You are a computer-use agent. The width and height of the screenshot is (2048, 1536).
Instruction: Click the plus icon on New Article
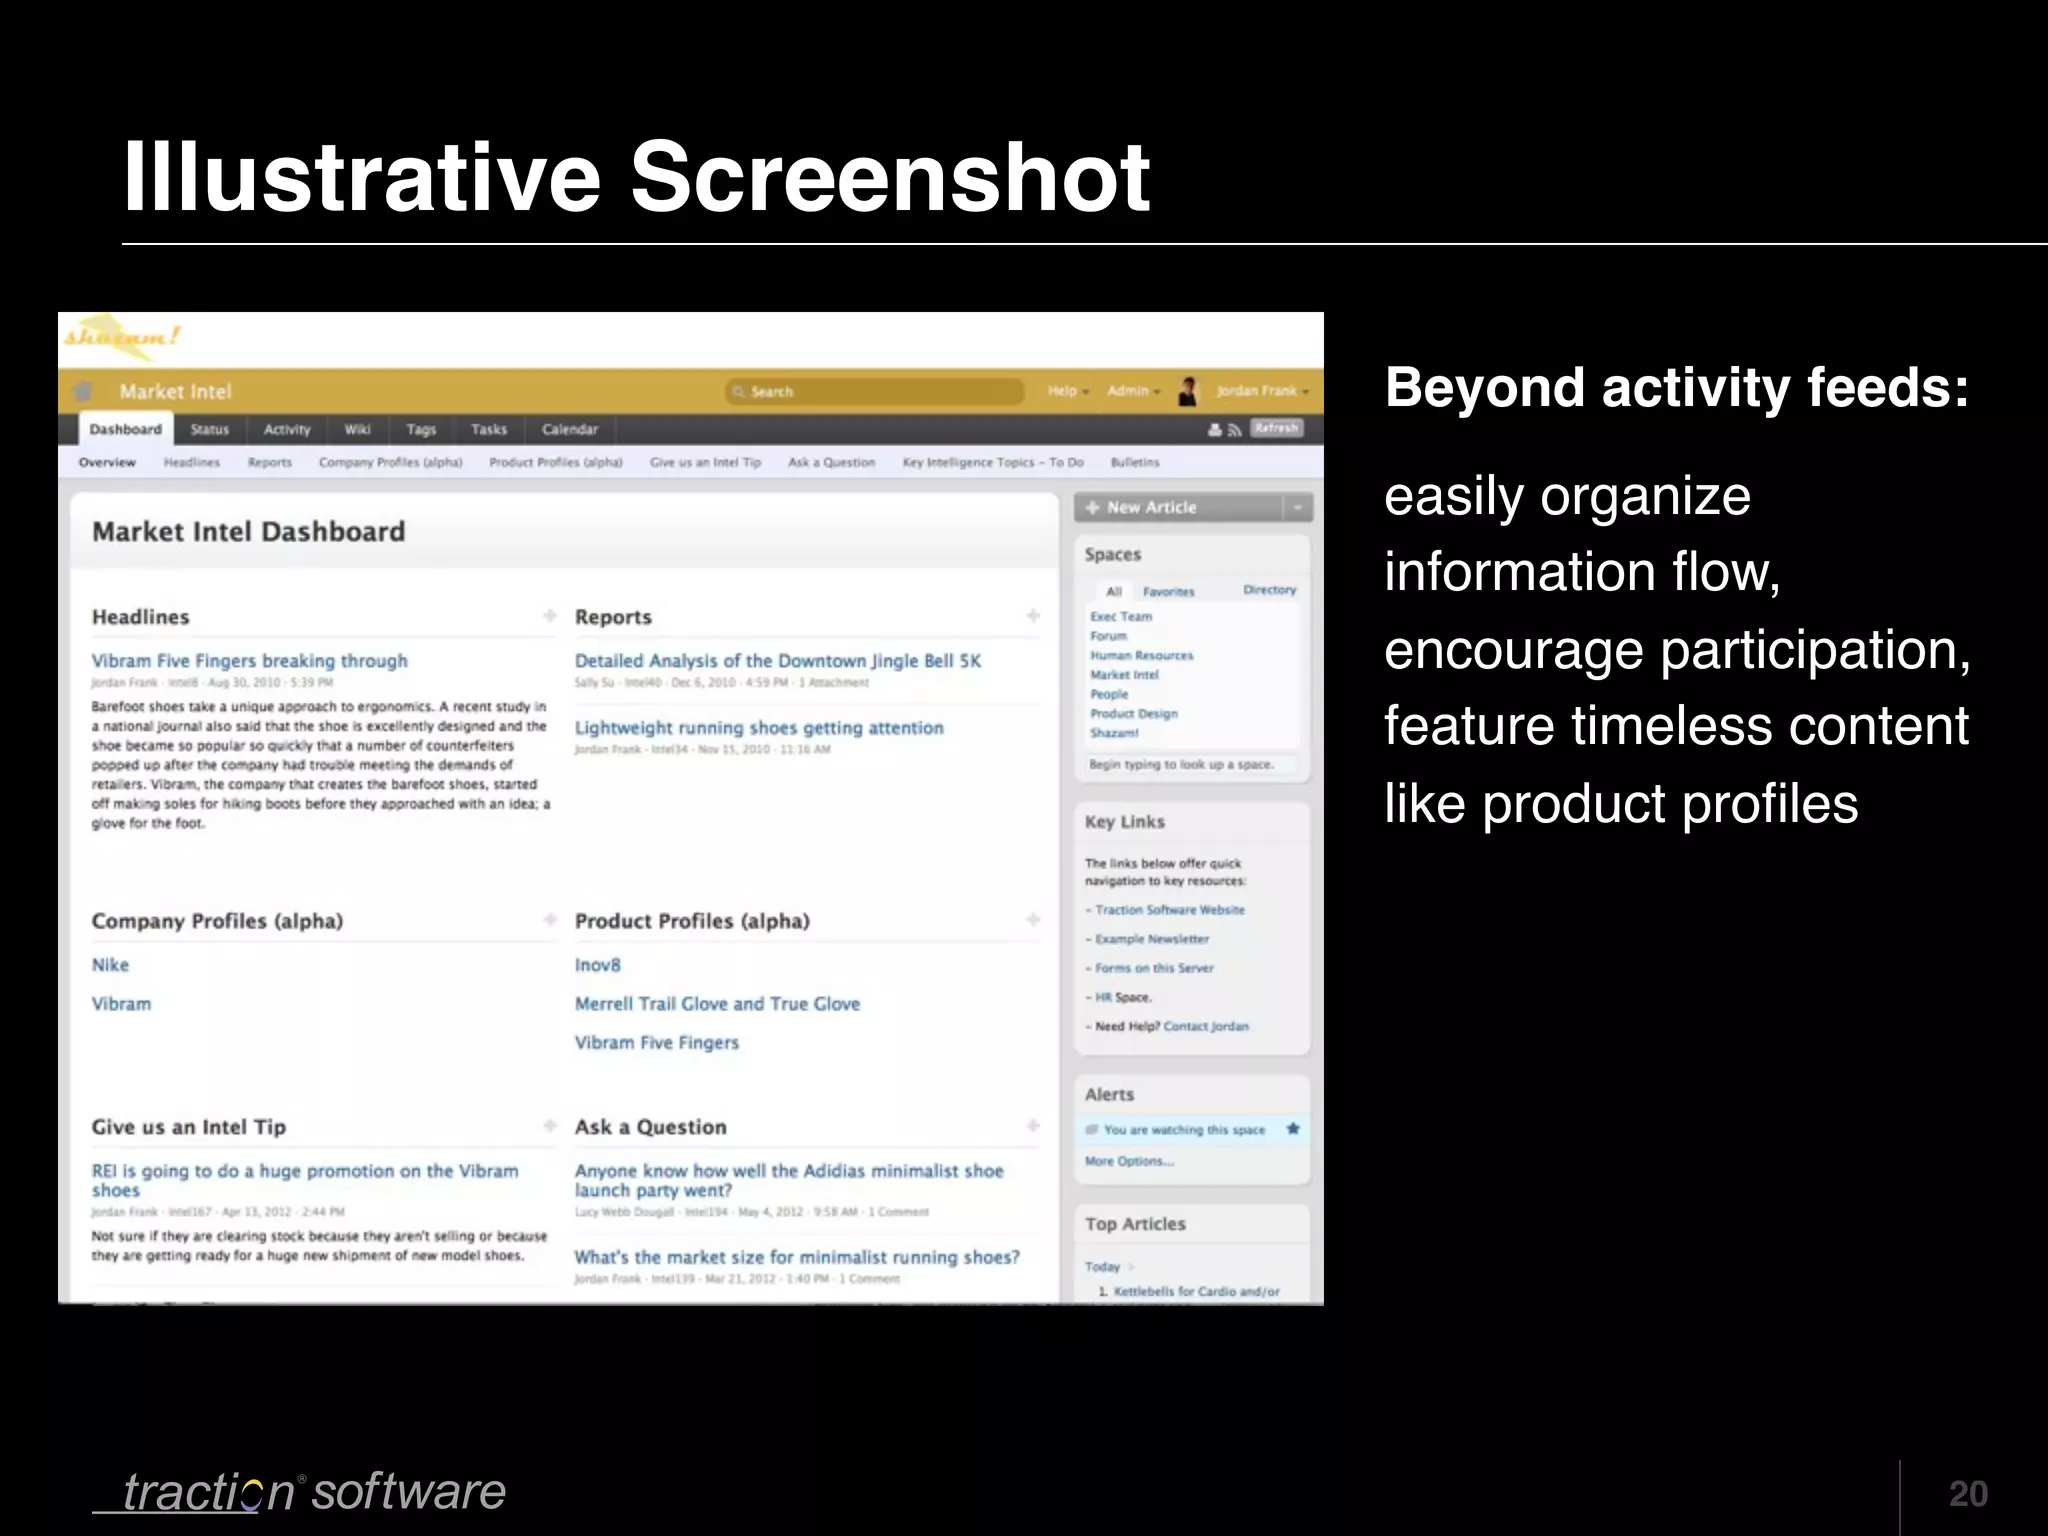click(1092, 507)
